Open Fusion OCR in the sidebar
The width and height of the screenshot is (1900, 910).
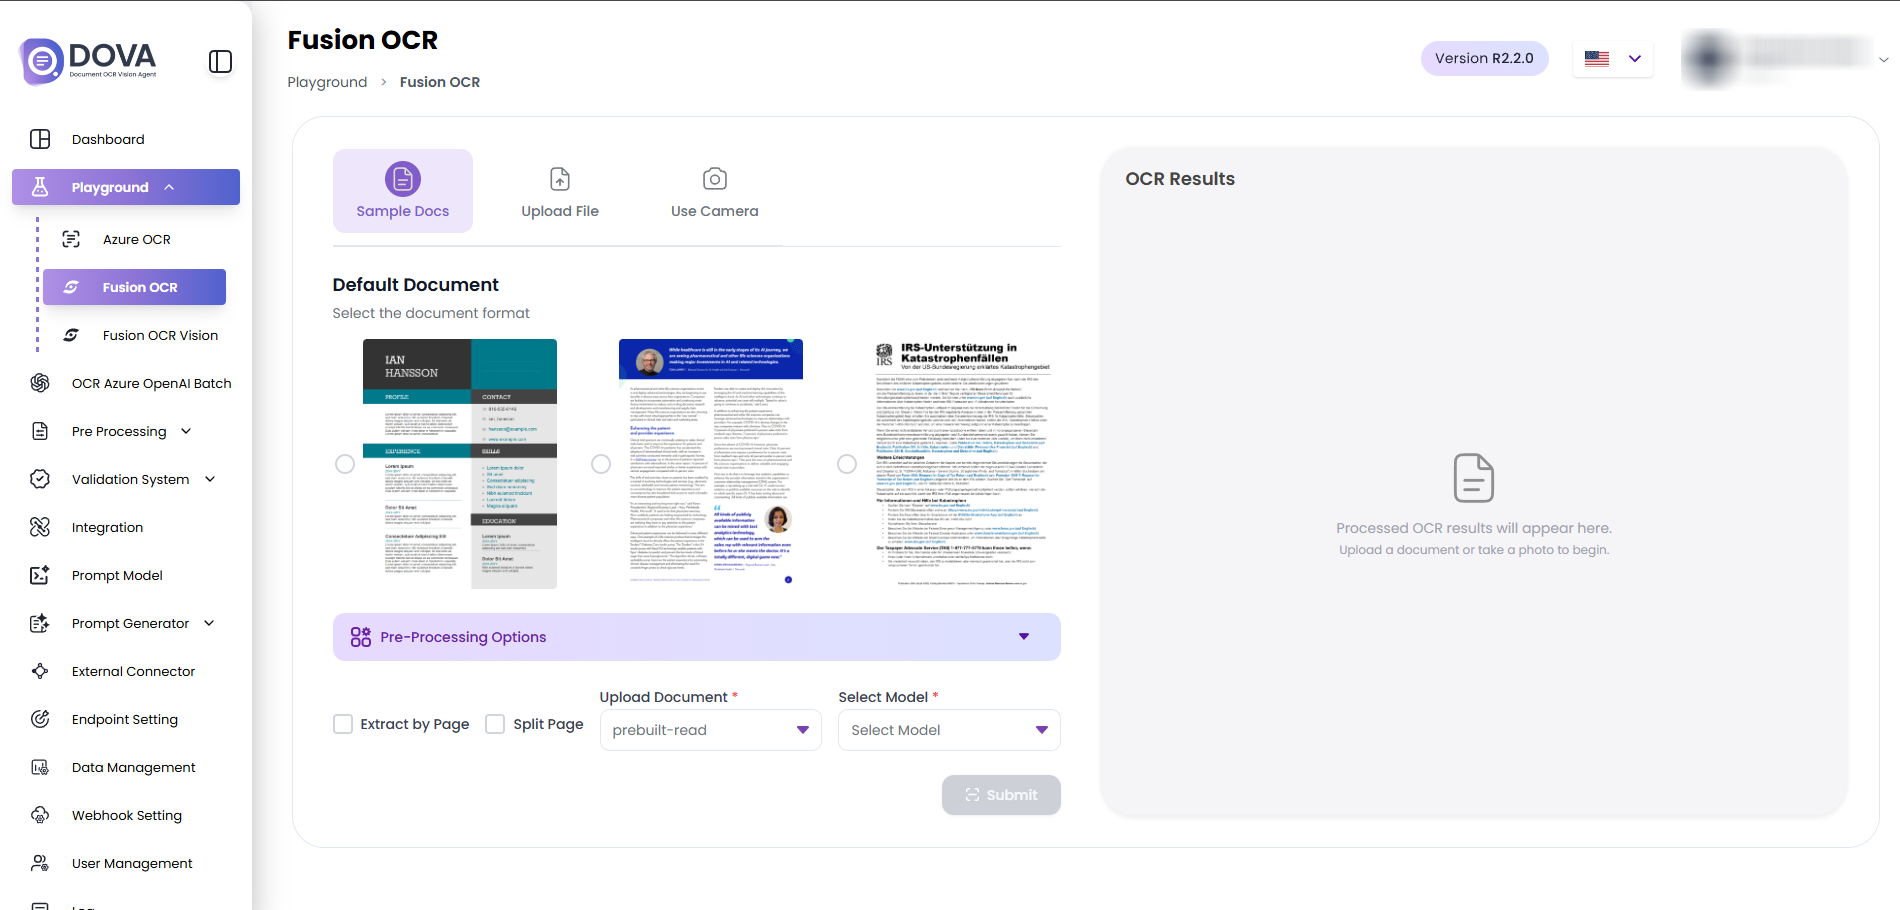click(x=134, y=287)
